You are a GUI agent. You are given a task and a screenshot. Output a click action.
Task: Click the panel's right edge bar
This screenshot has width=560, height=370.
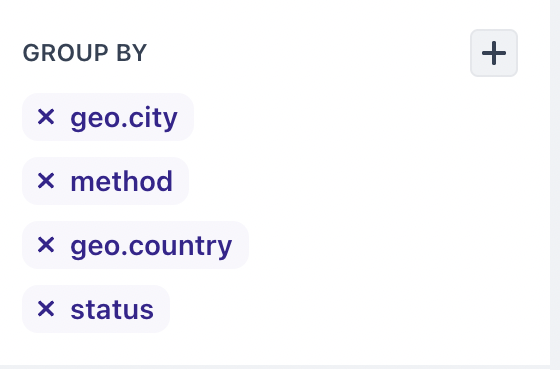555,182
